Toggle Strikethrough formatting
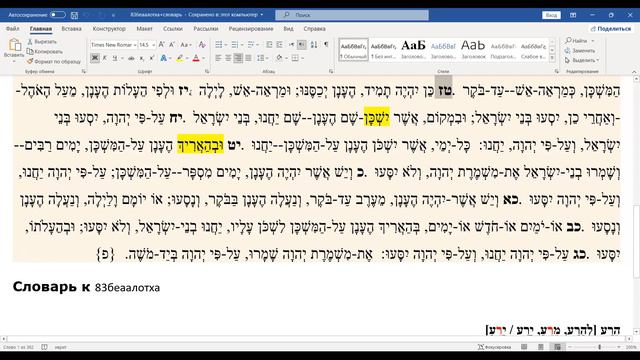This screenshot has width=640, height=360. click(x=131, y=58)
